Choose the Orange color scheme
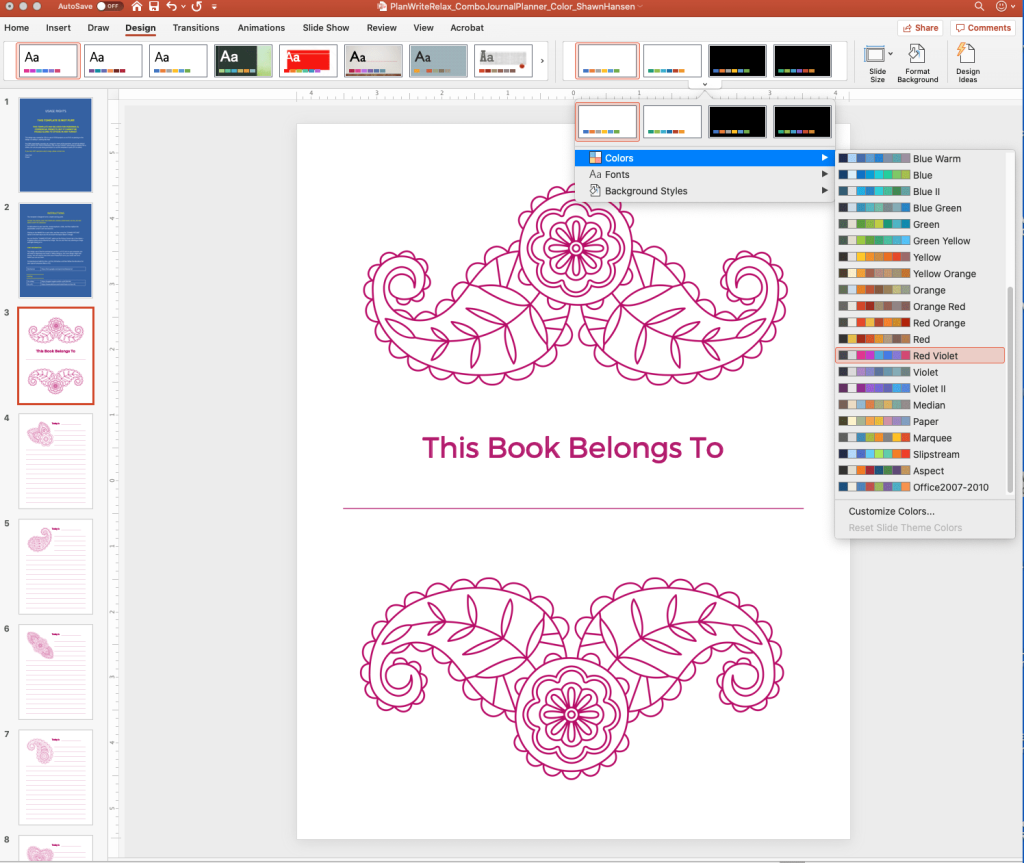 (920, 290)
